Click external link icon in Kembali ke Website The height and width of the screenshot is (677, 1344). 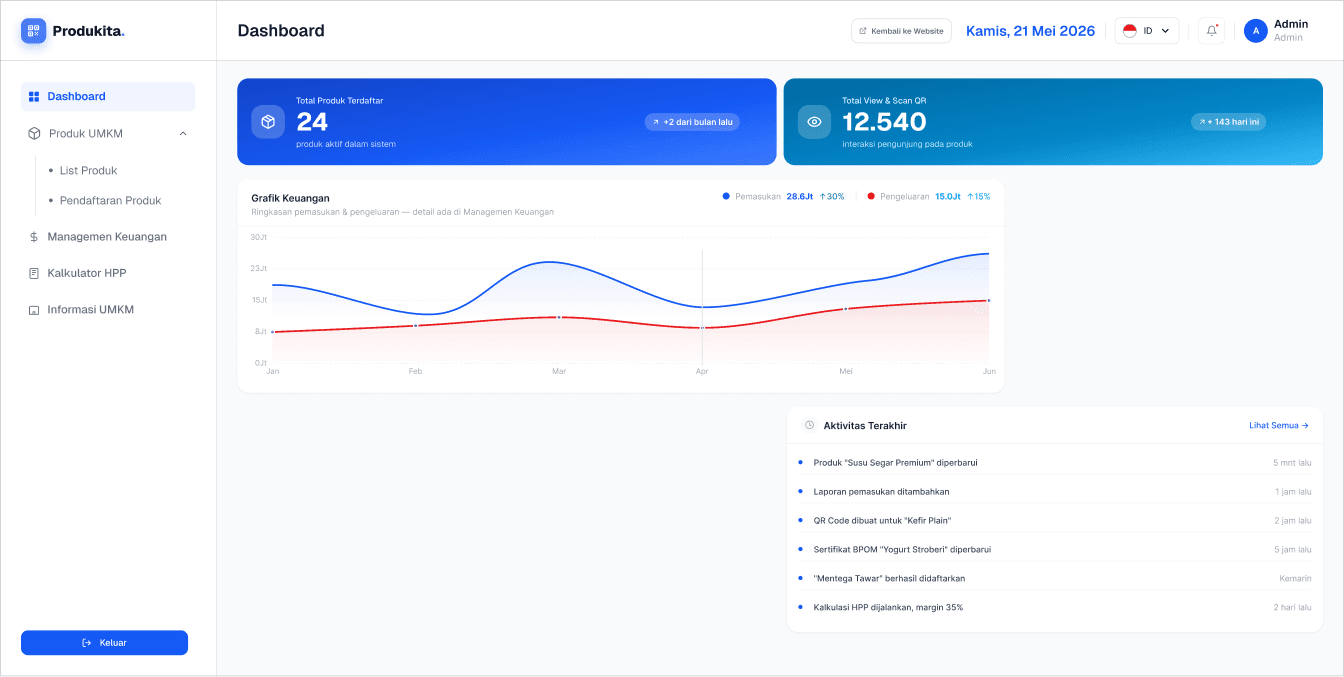(x=864, y=31)
